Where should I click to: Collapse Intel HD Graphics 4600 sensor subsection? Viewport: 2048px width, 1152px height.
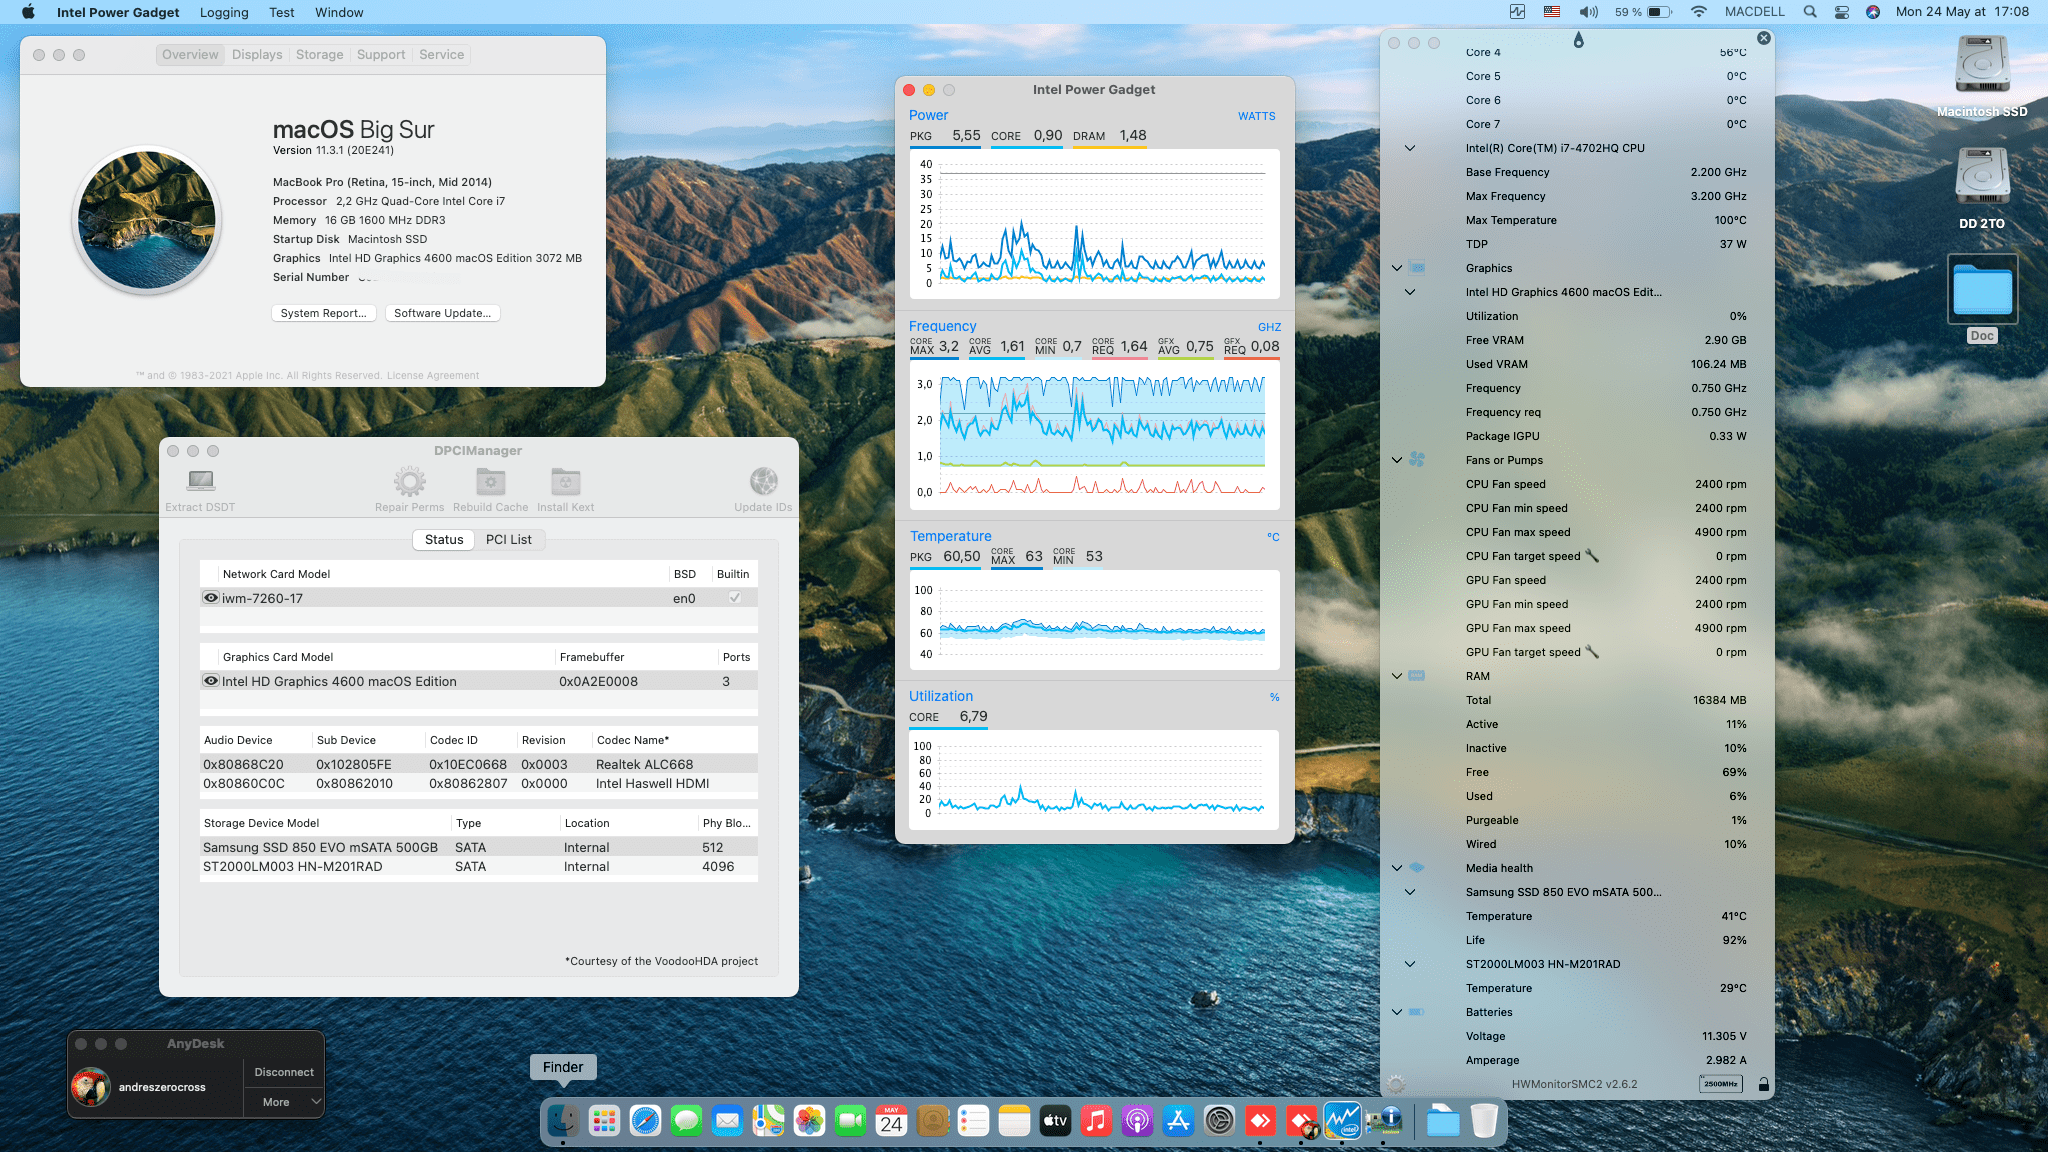(1410, 292)
